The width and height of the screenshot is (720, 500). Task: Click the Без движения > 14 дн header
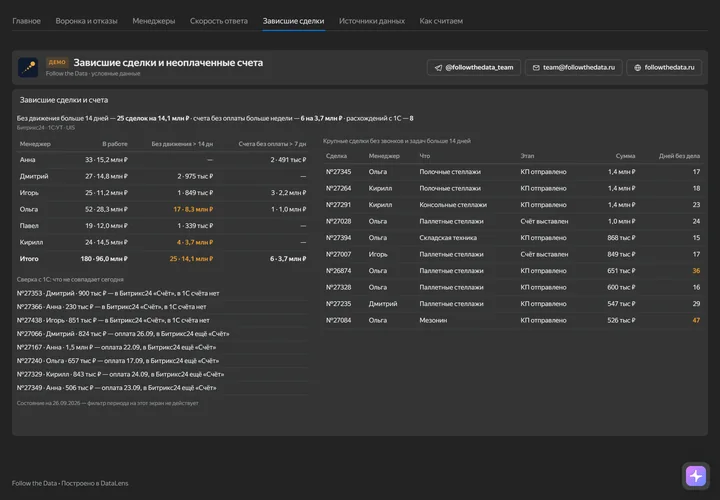[182, 144]
